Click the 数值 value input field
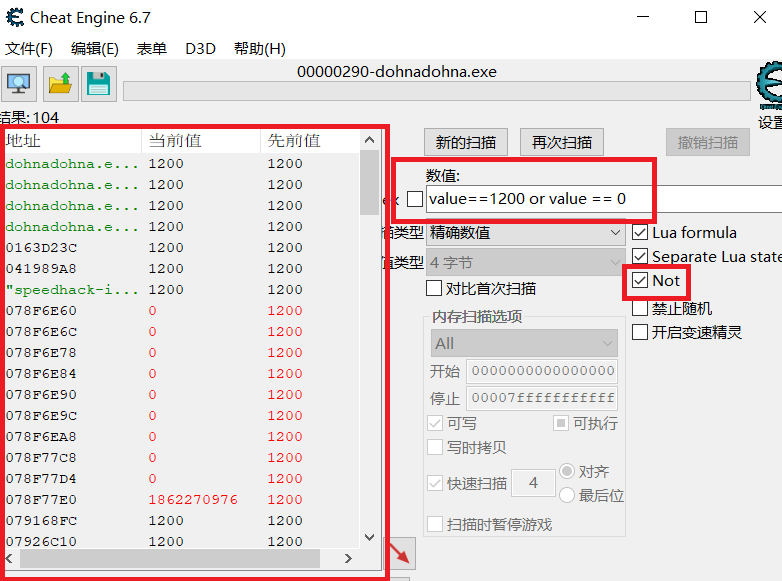The width and height of the screenshot is (782, 581). pyautogui.click(x=600, y=199)
